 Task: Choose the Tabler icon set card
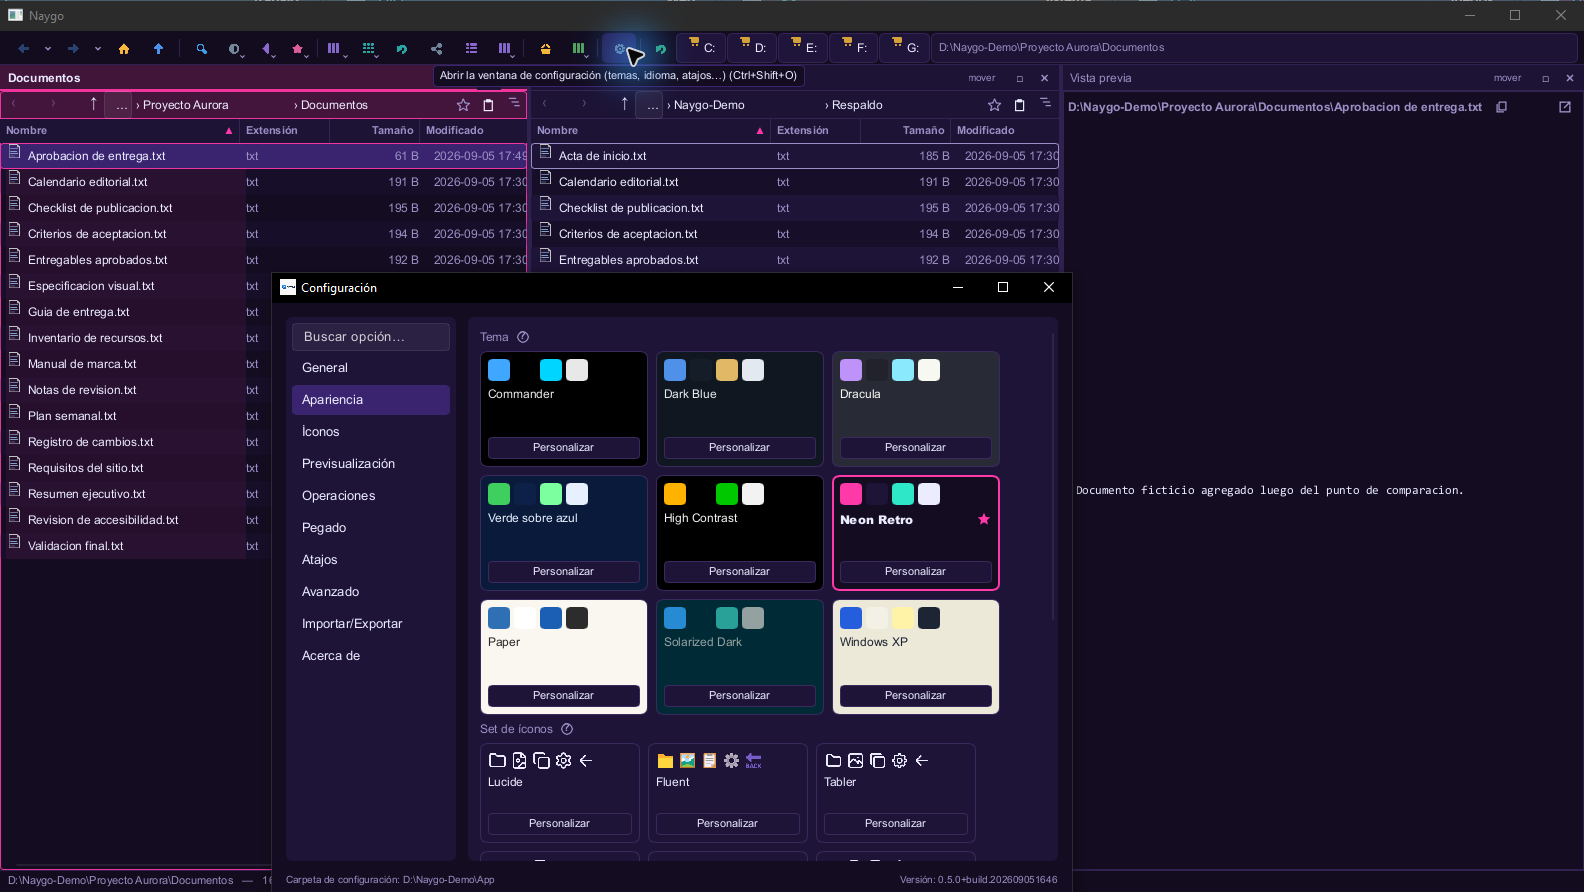point(895,792)
